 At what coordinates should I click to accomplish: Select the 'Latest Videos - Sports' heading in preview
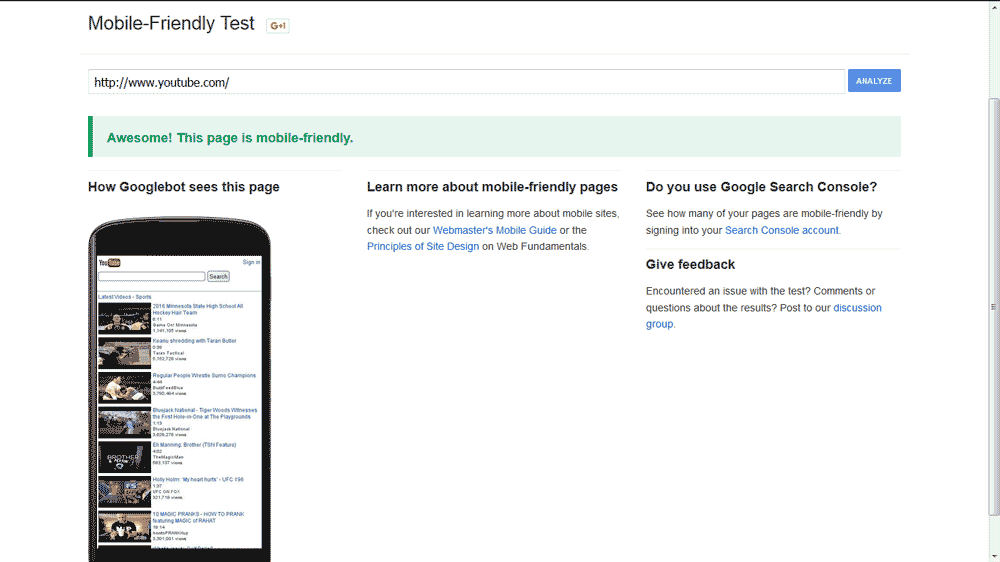point(124,297)
